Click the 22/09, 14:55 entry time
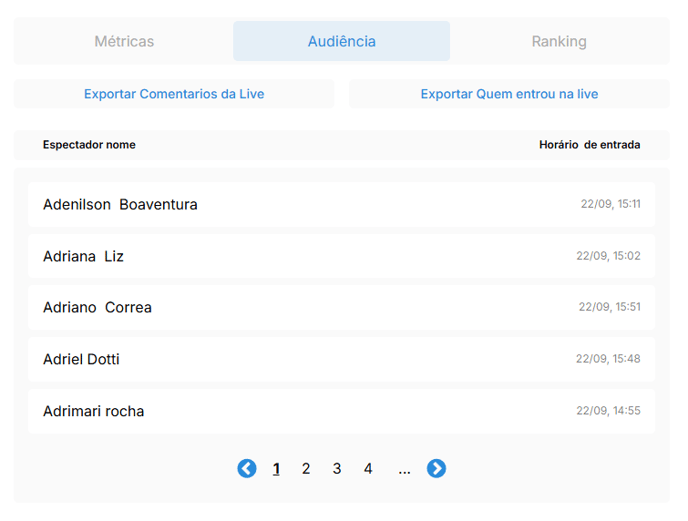The image size is (688, 521). pos(608,411)
